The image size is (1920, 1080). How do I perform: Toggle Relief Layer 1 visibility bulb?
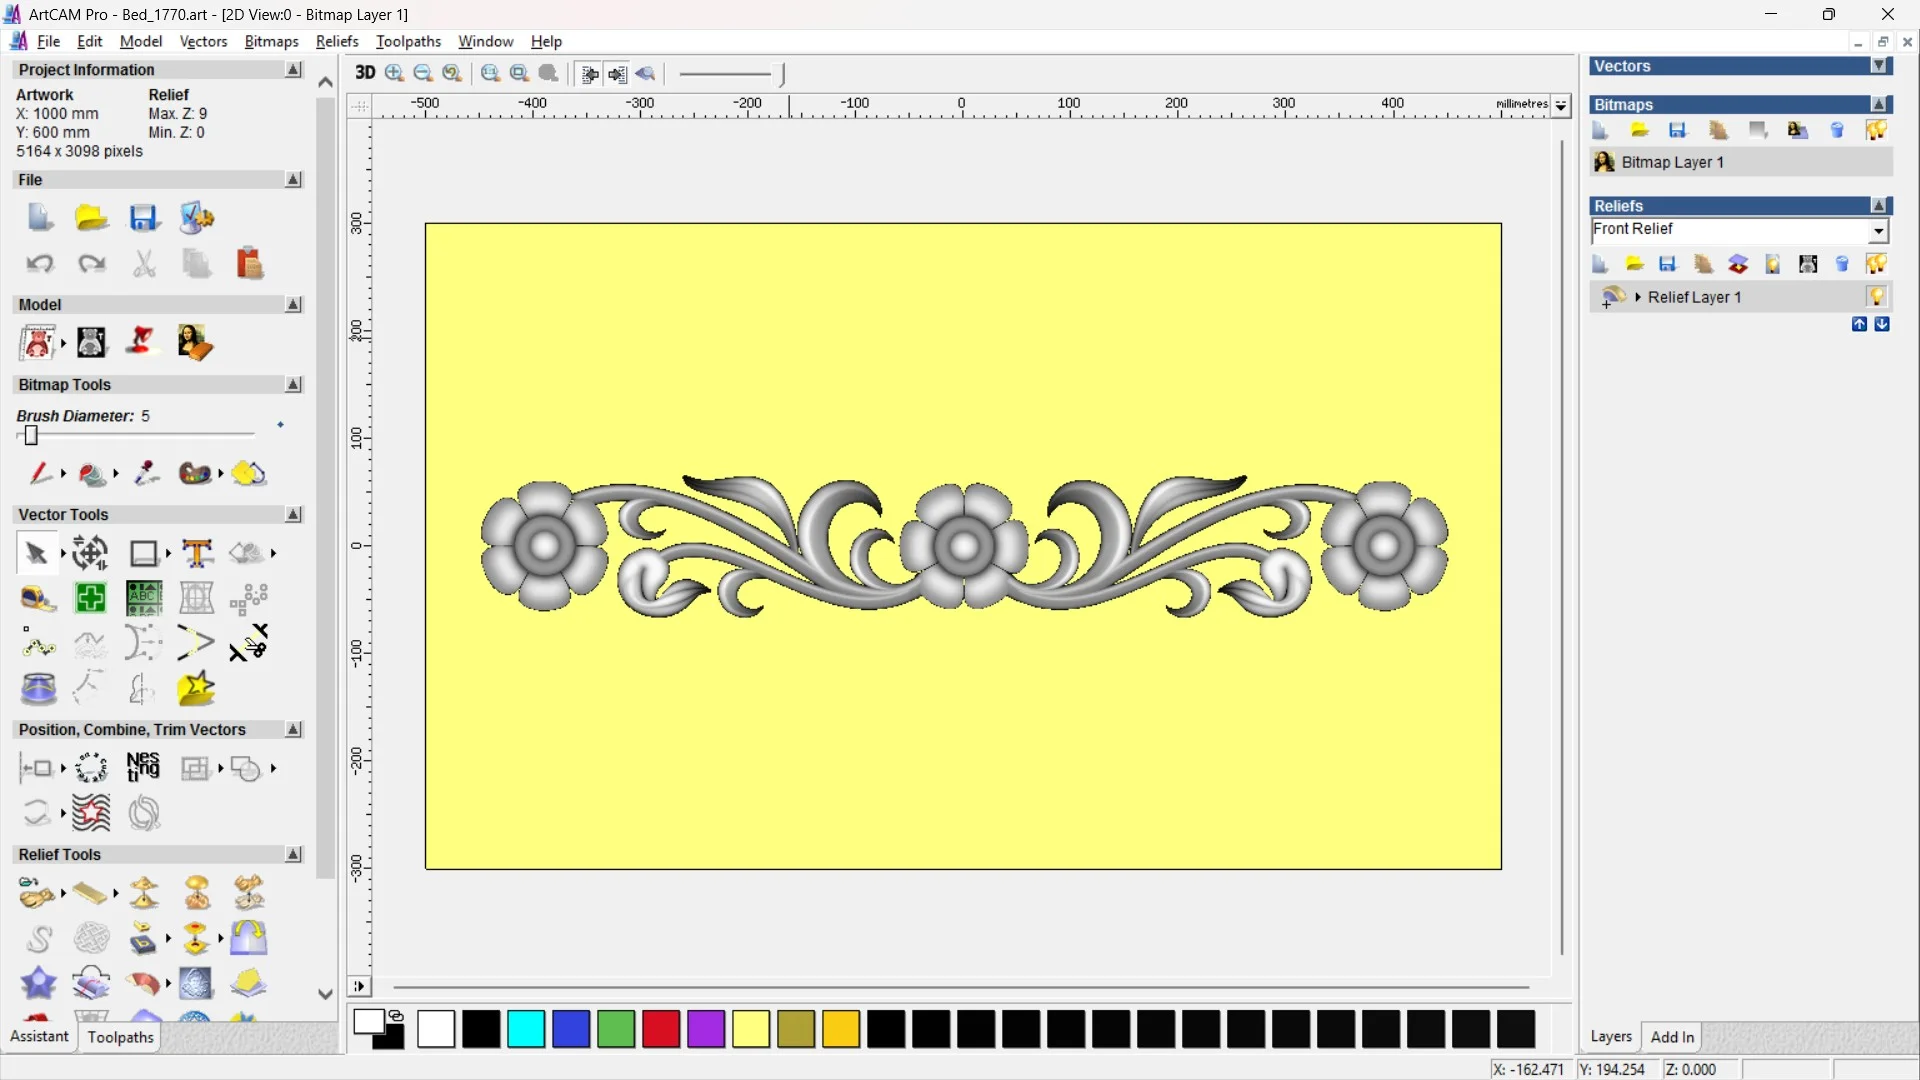(1877, 297)
